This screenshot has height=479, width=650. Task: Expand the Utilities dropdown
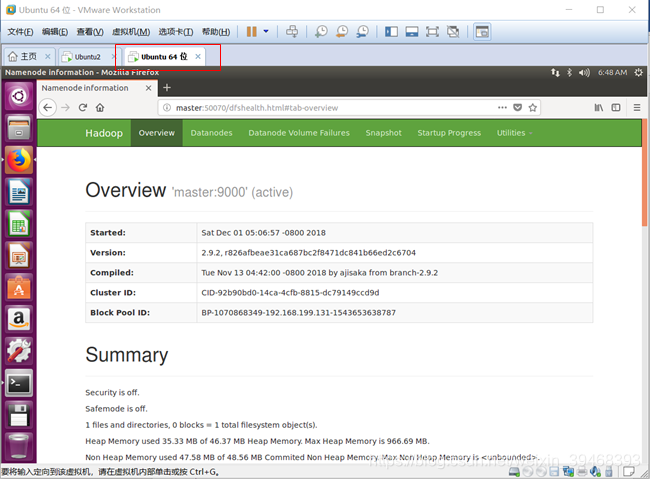click(514, 133)
